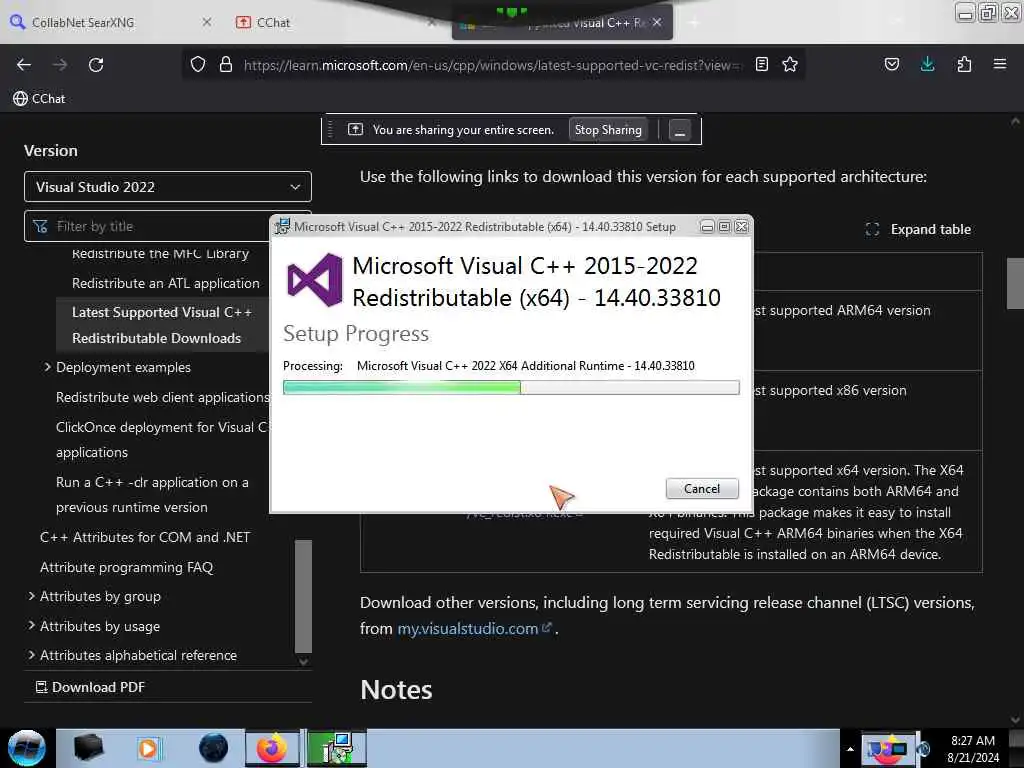Click the screen sharing indicator icon
The width and height of the screenshot is (1024, 768).
[x=355, y=129]
